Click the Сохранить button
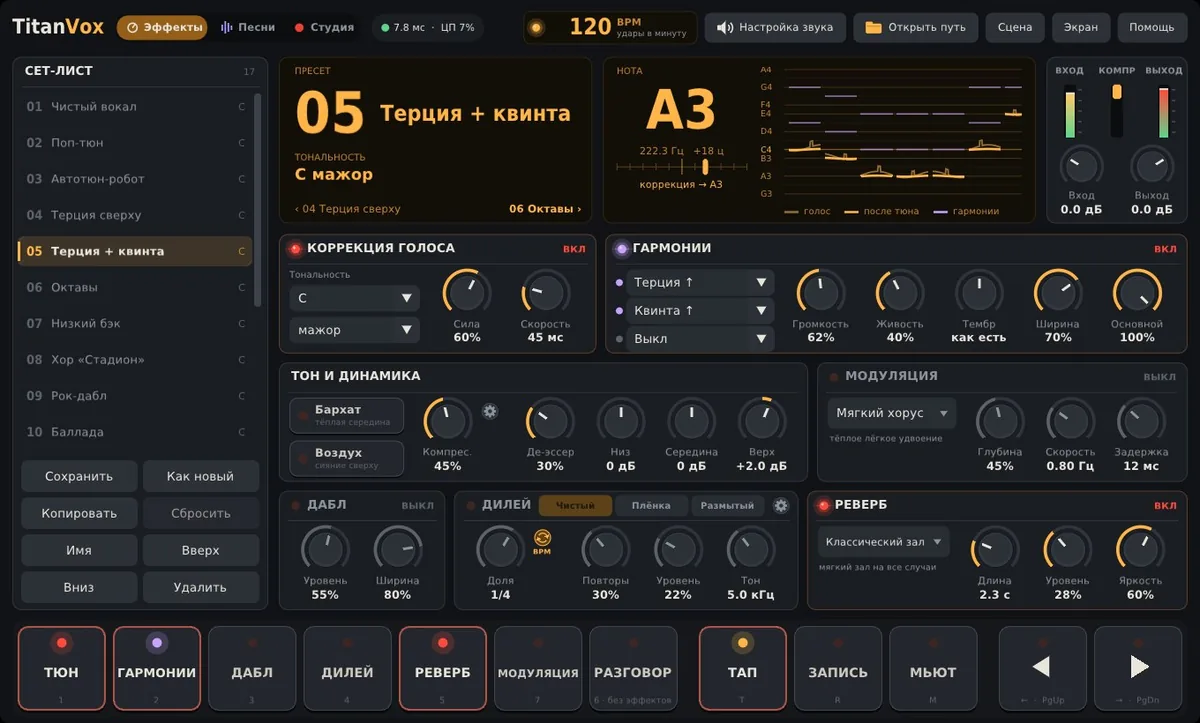This screenshot has width=1200, height=723. [79, 477]
